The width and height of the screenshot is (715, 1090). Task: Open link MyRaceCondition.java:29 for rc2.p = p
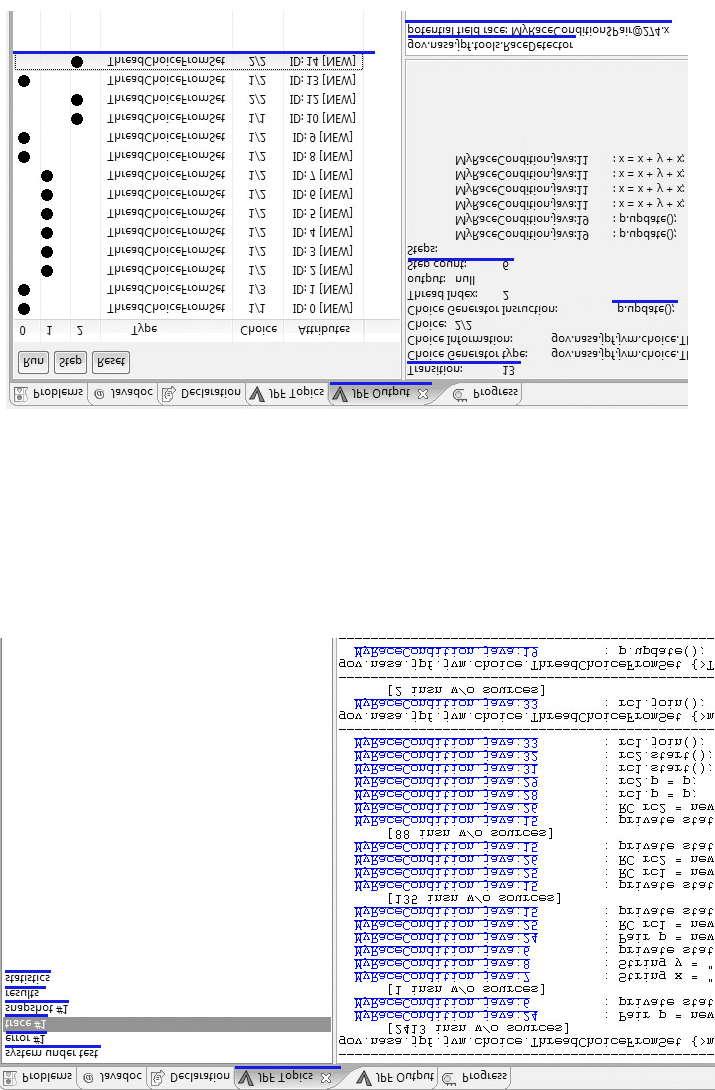point(446,782)
